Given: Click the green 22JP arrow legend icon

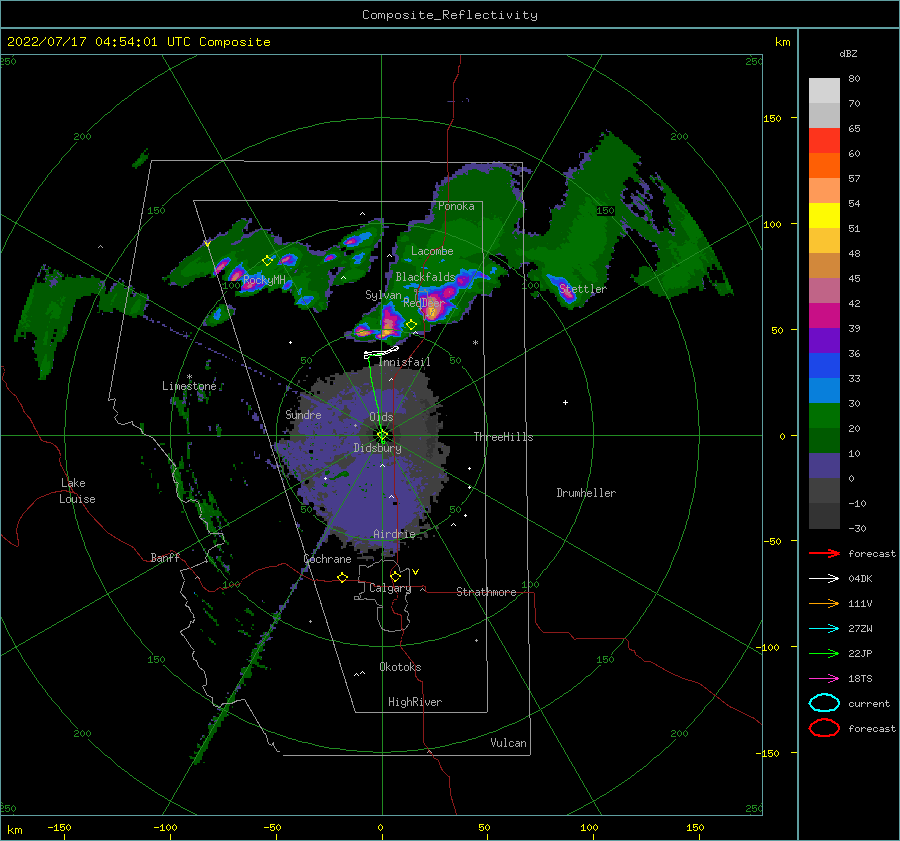Looking at the screenshot, I should click(824, 653).
